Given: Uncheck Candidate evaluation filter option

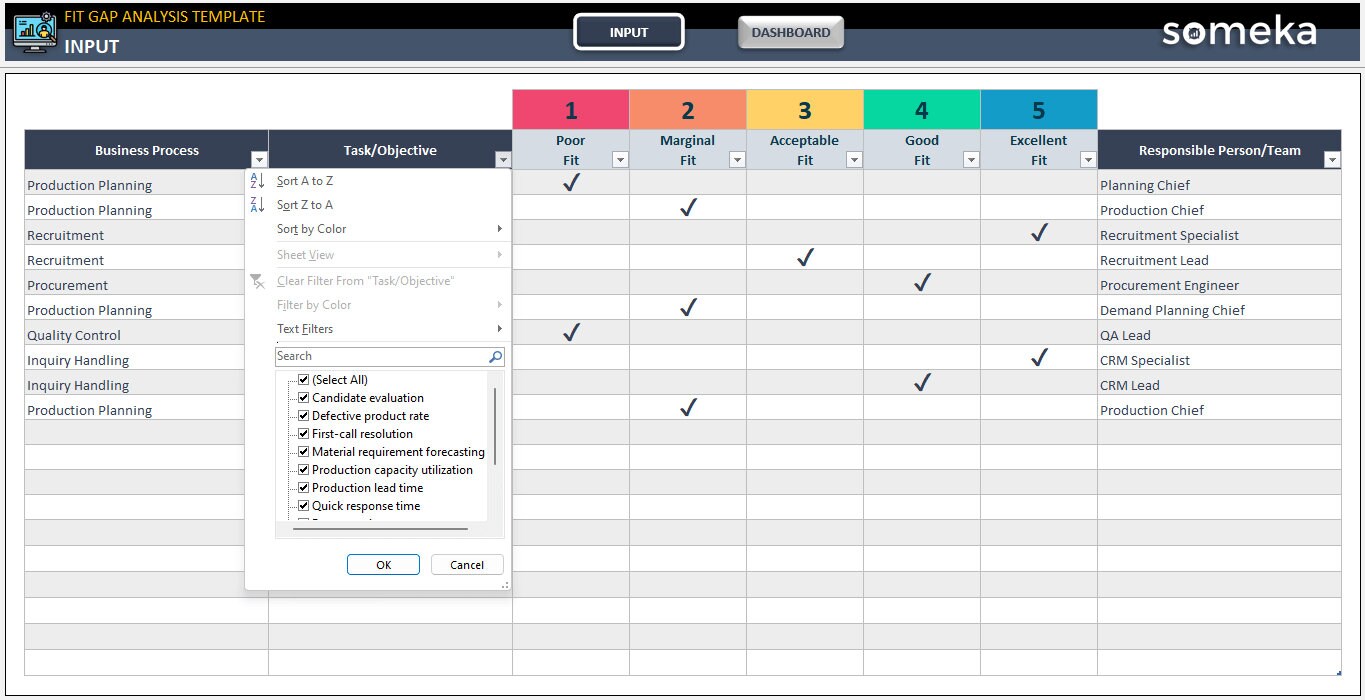Looking at the screenshot, I should [x=304, y=398].
